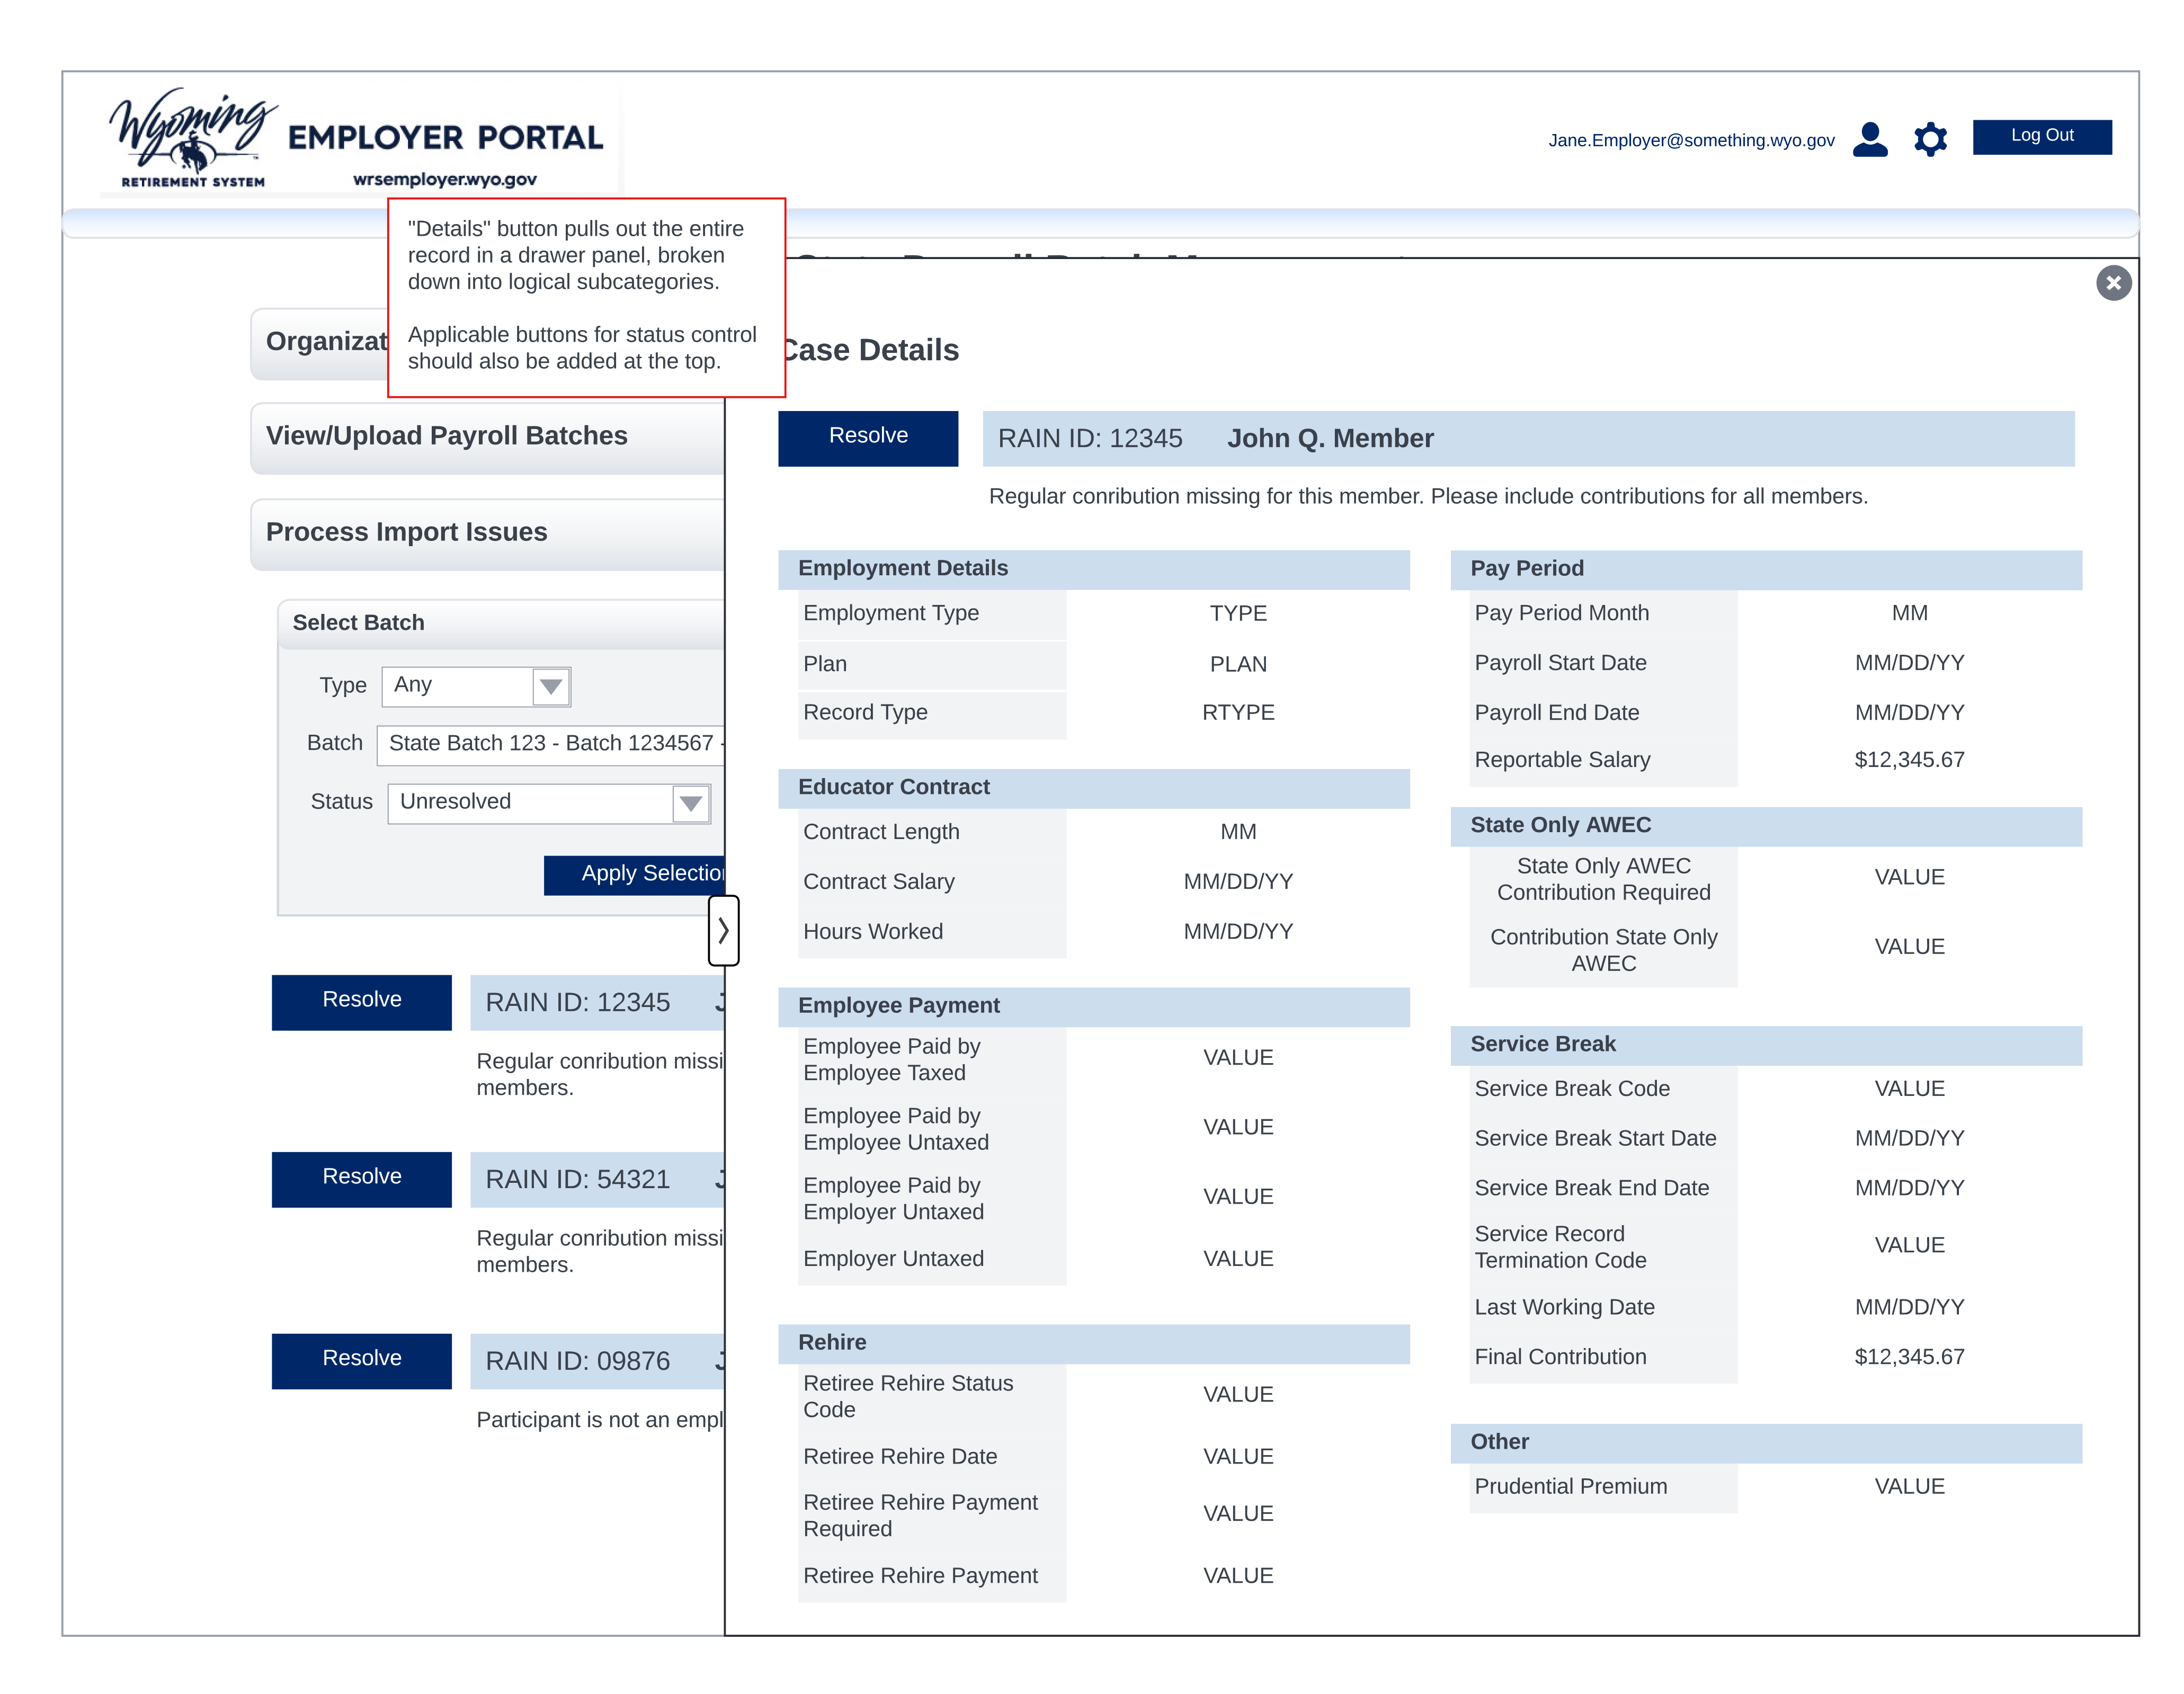
Task: Click the Last Working Date label
Action: pos(1564,1308)
